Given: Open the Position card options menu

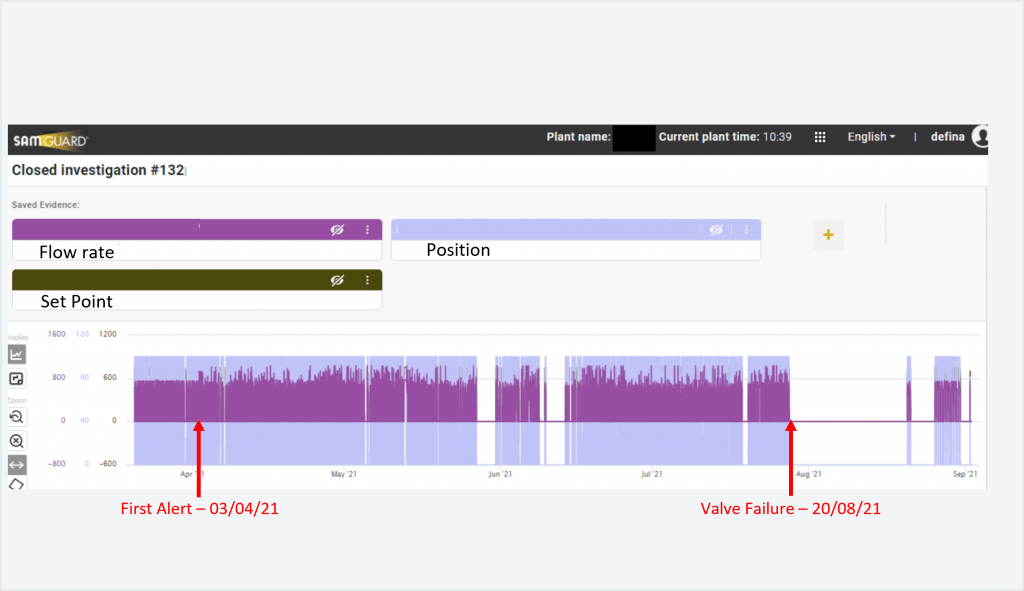Looking at the screenshot, I should tap(746, 230).
